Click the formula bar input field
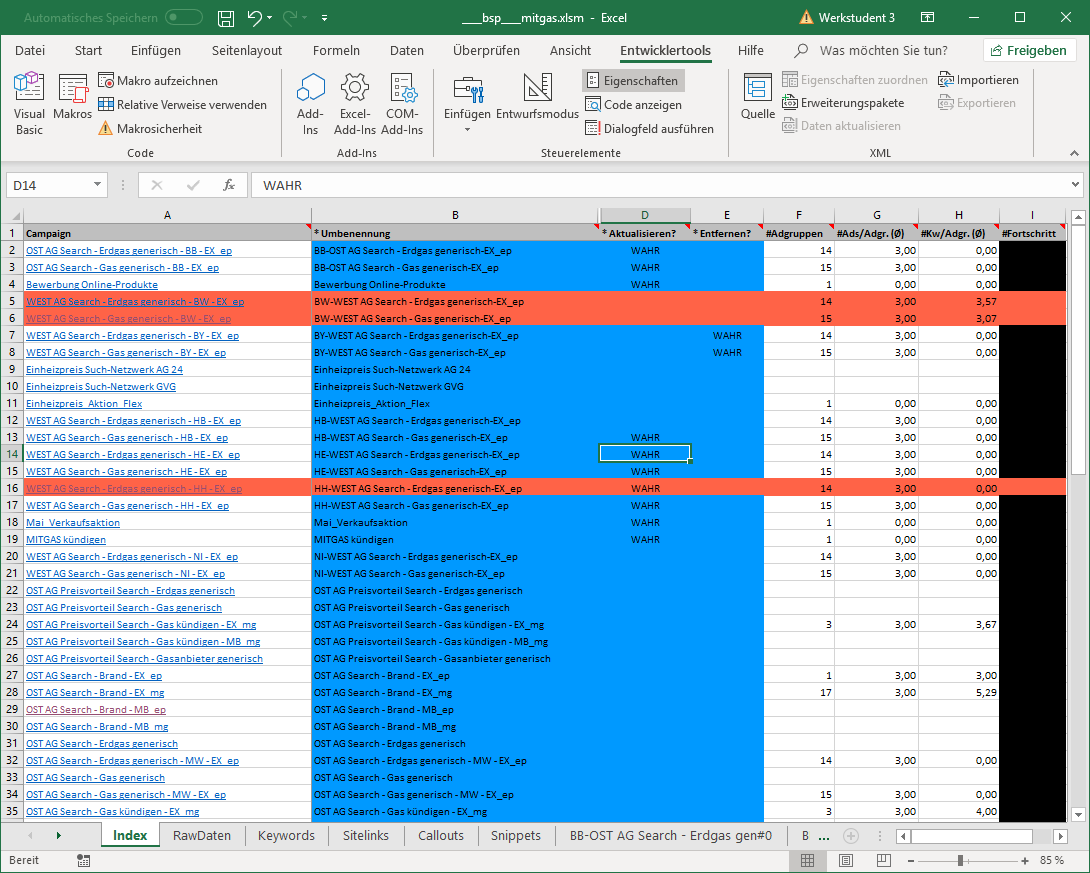 click(660, 185)
